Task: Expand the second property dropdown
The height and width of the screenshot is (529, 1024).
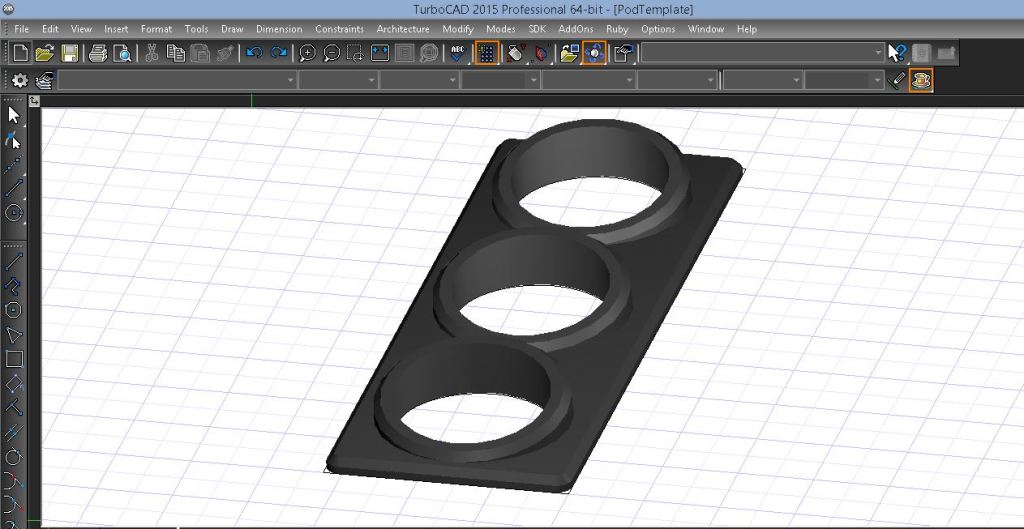Action: [x=338, y=80]
